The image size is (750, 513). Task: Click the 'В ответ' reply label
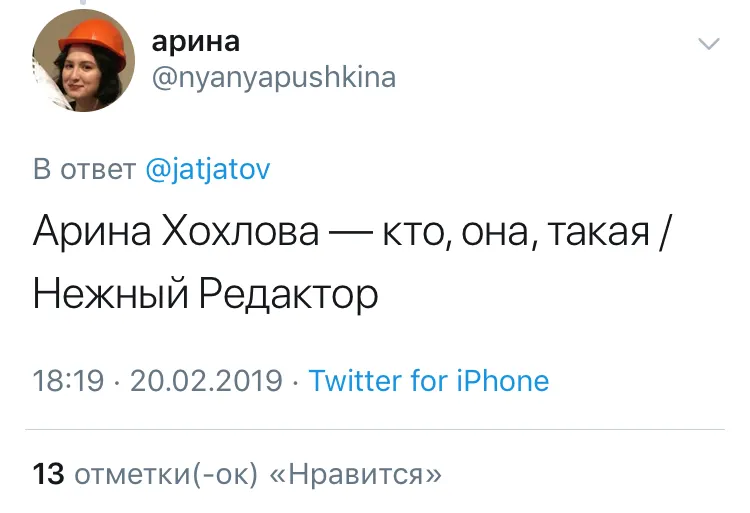(x=84, y=169)
